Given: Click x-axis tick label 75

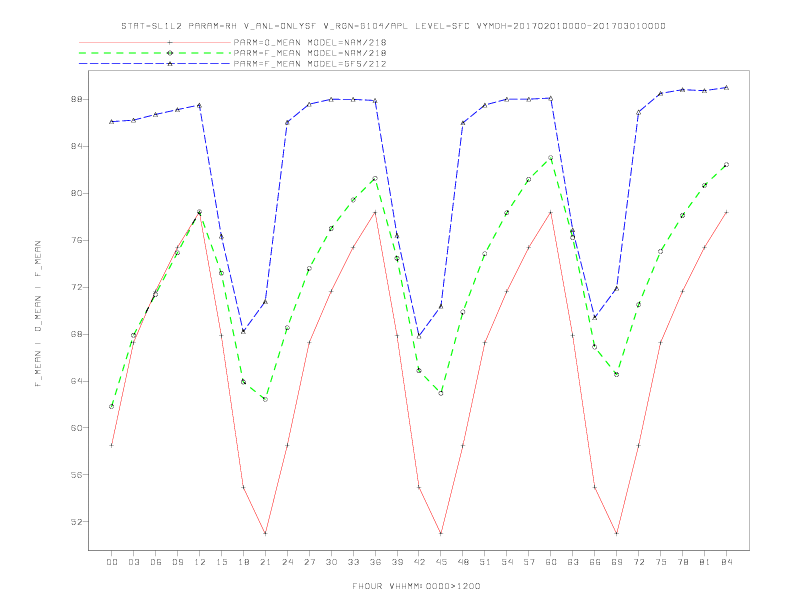Looking at the screenshot, I should click(661, 562).
